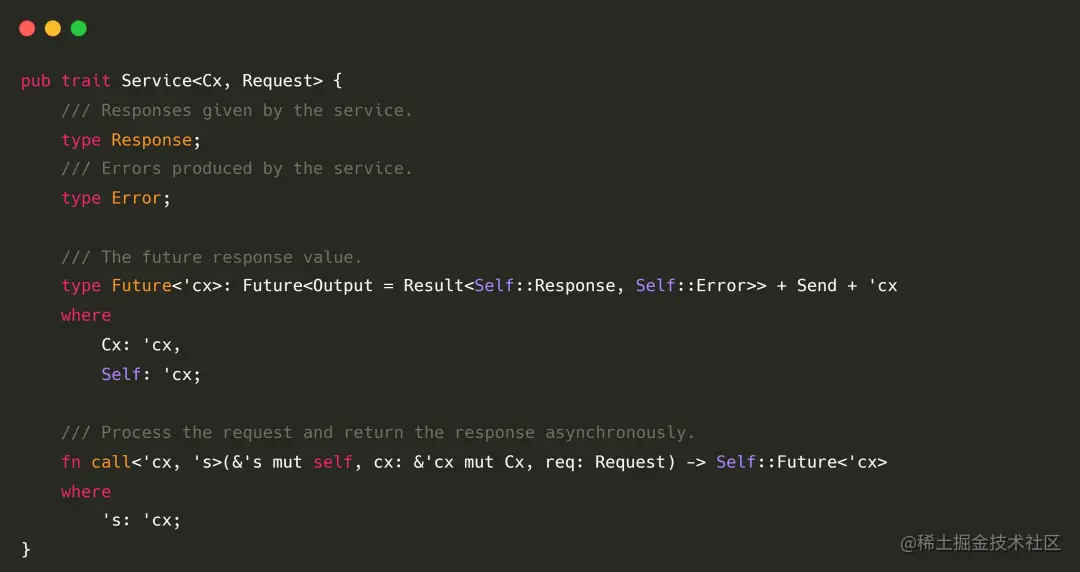Screen dimensions: 1080x572
Task: Click the orange 'Error' type name
Action: click(x=136, y=198)
